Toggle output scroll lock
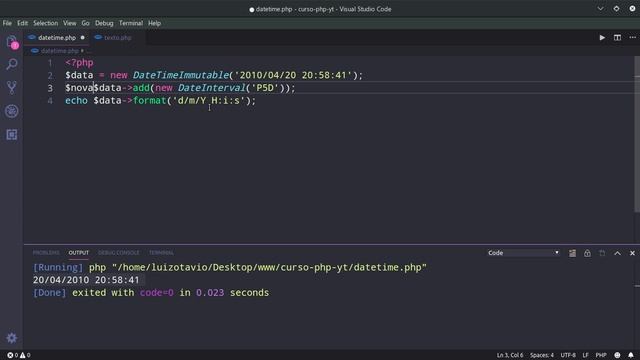Image resolution: width=640 pixels, height=360 pixels. pyautogui.click(x=587, y=253)
